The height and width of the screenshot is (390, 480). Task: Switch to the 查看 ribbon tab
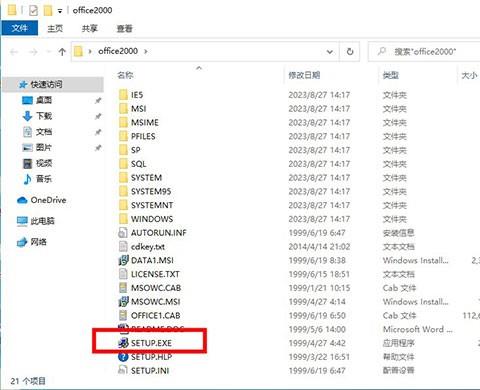(124, 28)
